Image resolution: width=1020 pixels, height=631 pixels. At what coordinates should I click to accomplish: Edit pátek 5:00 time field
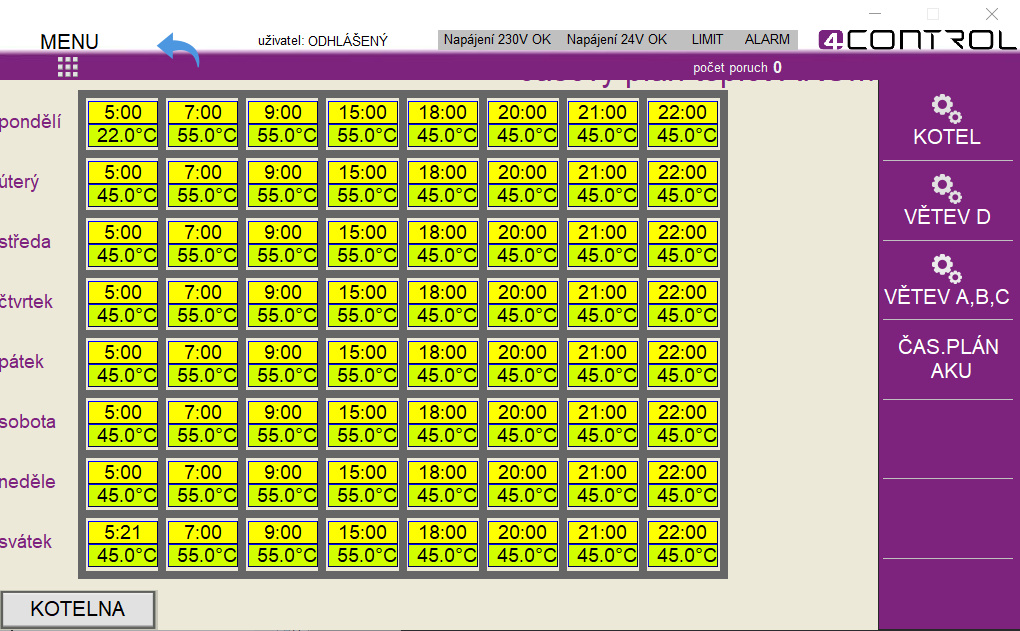coord(123,353)
